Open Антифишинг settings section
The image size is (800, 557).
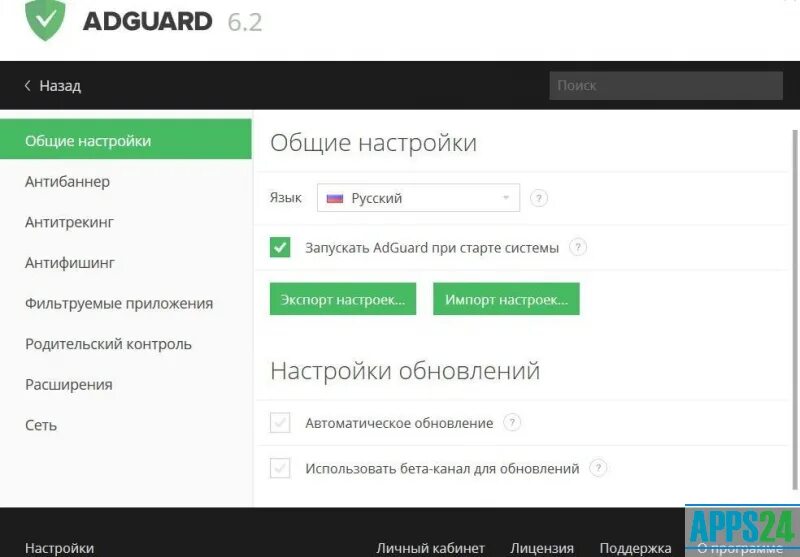tap(70, 263)
